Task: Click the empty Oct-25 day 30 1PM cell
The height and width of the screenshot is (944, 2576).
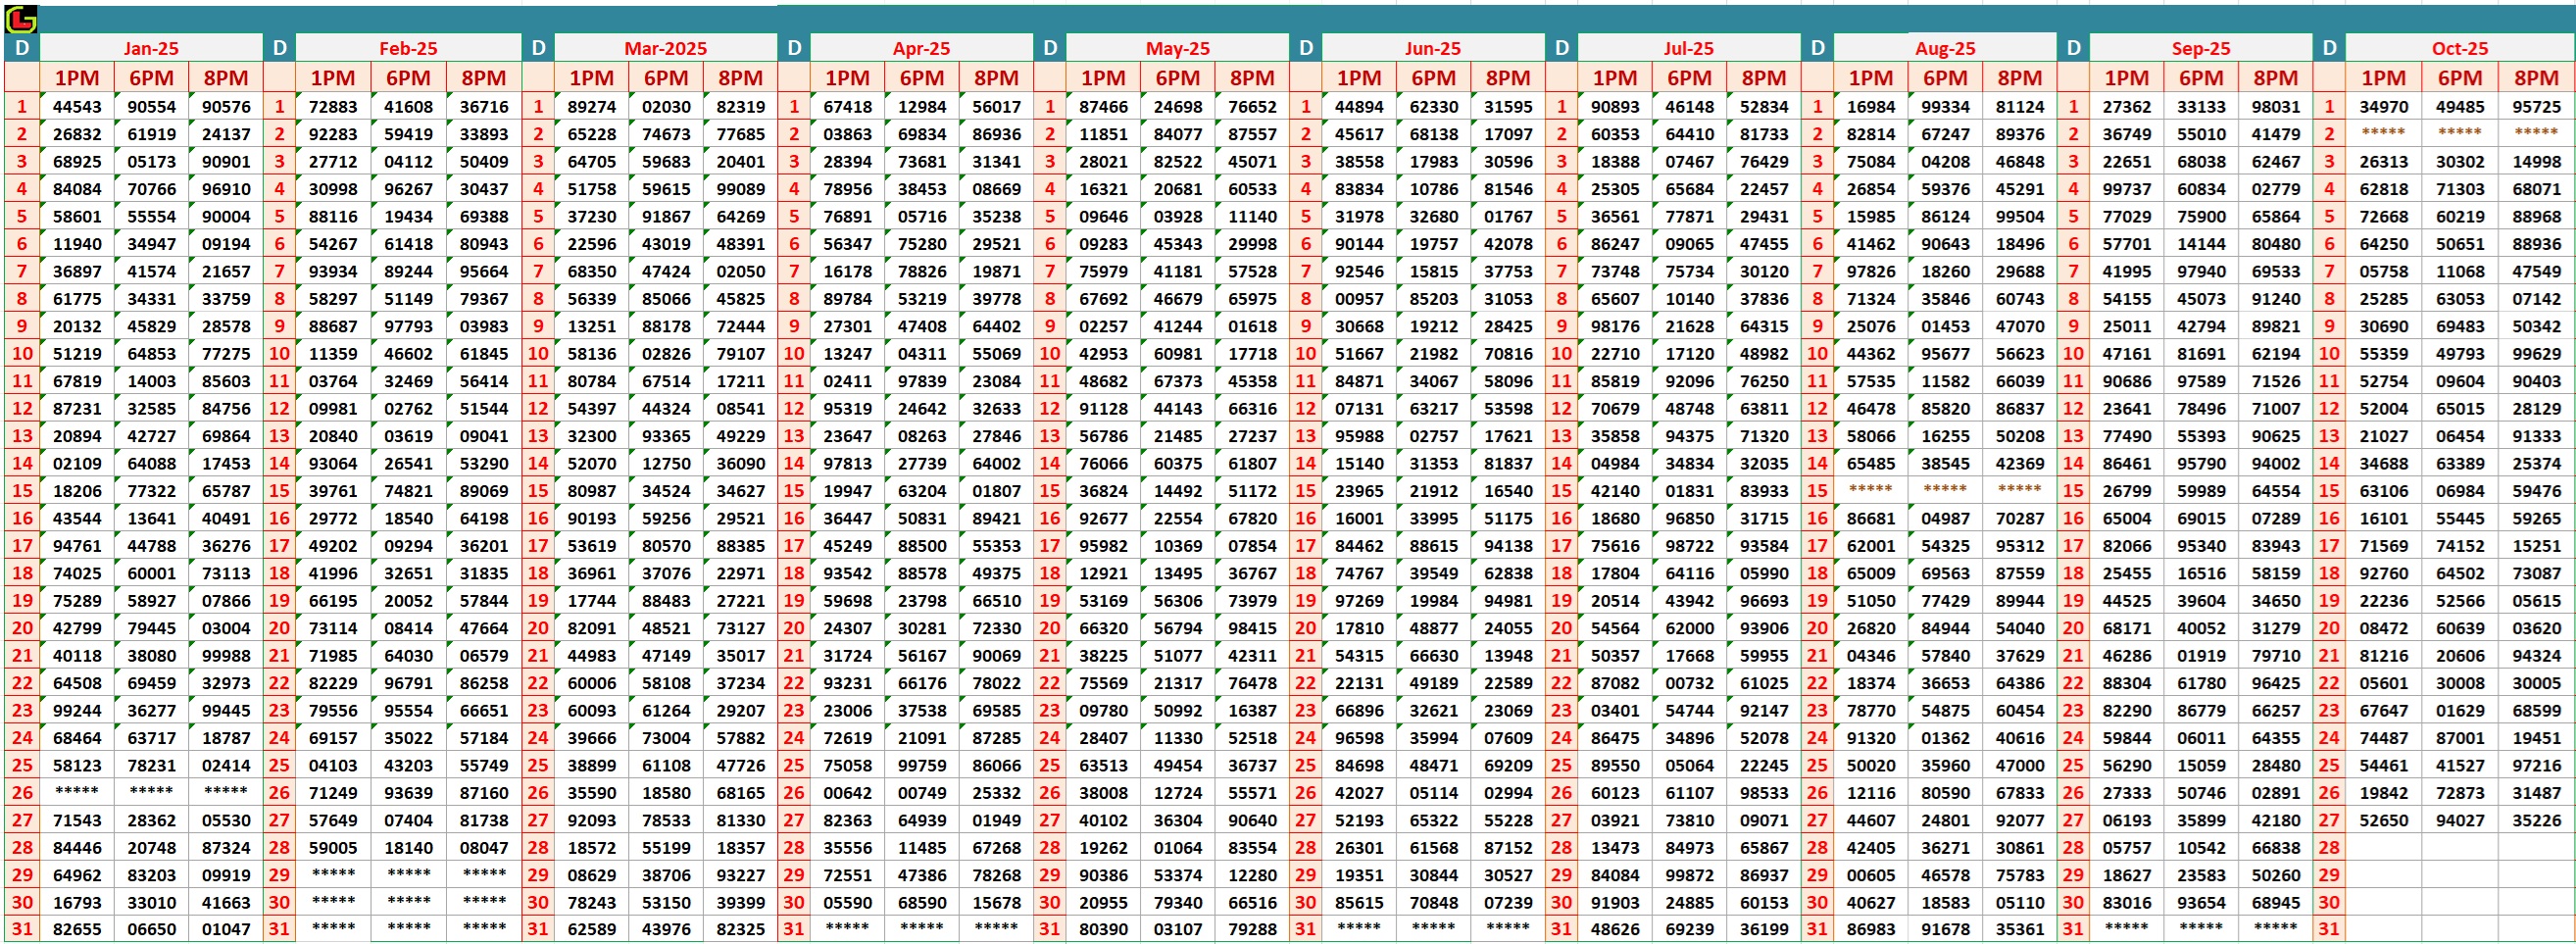Action: tap(2383, 902)
